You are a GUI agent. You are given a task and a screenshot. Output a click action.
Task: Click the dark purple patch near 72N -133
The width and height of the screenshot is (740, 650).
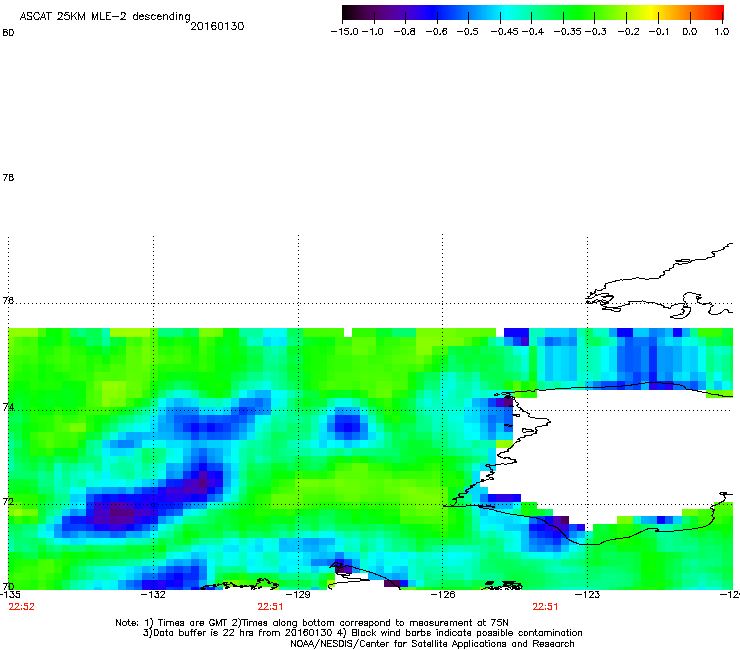(x=121, y=514)
